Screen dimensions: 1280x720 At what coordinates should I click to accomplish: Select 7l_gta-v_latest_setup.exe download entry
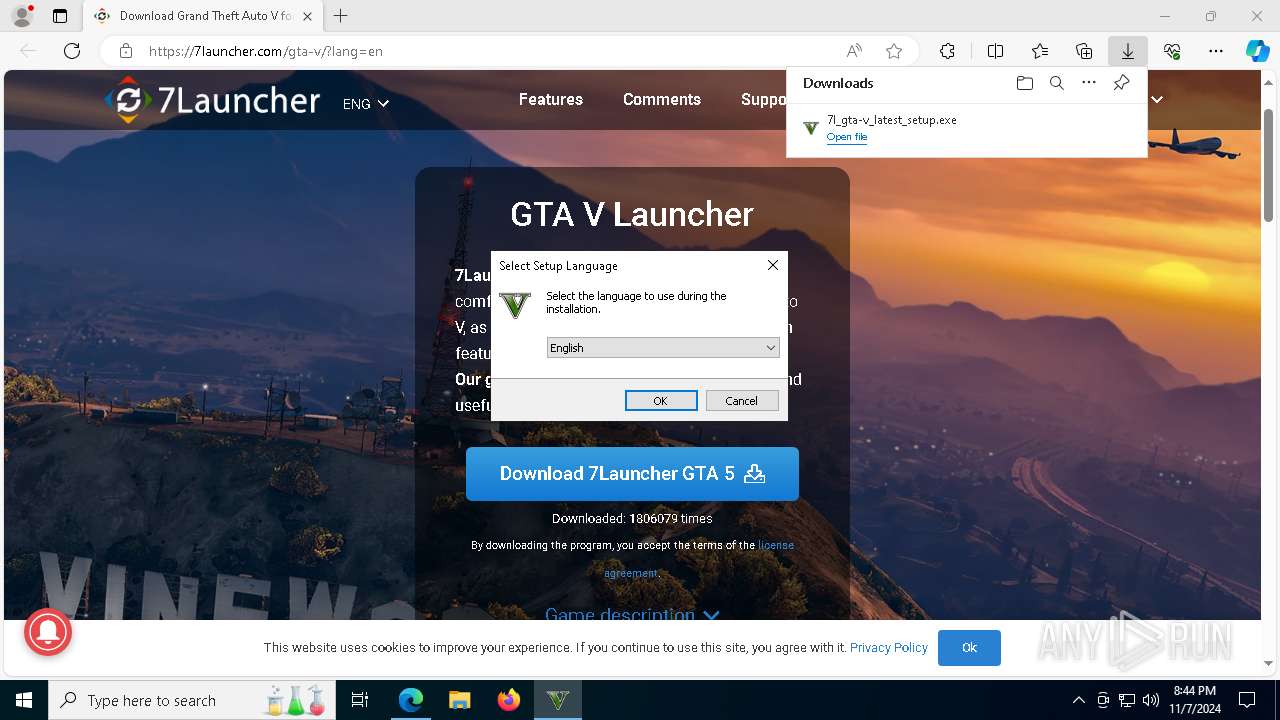click(x=967, y=127)
